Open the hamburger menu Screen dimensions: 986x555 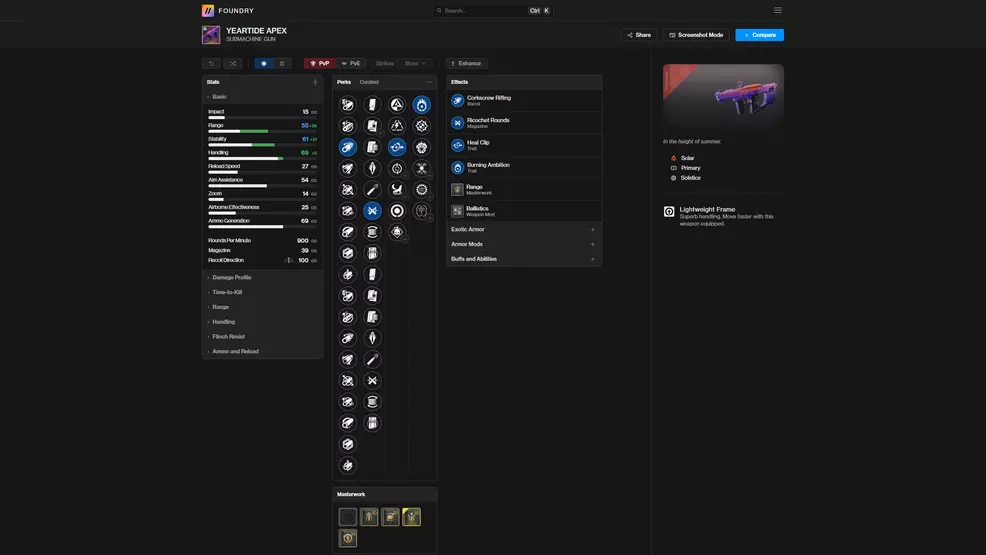point(778,10)
